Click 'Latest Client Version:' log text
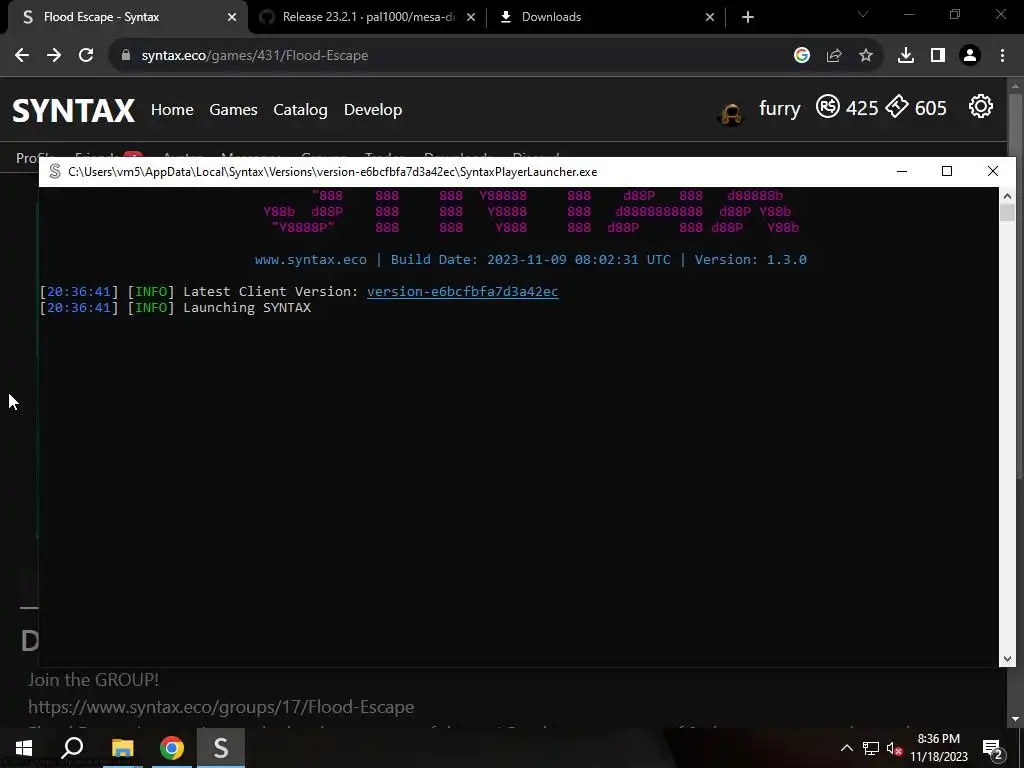 click(x=270, y=291)
